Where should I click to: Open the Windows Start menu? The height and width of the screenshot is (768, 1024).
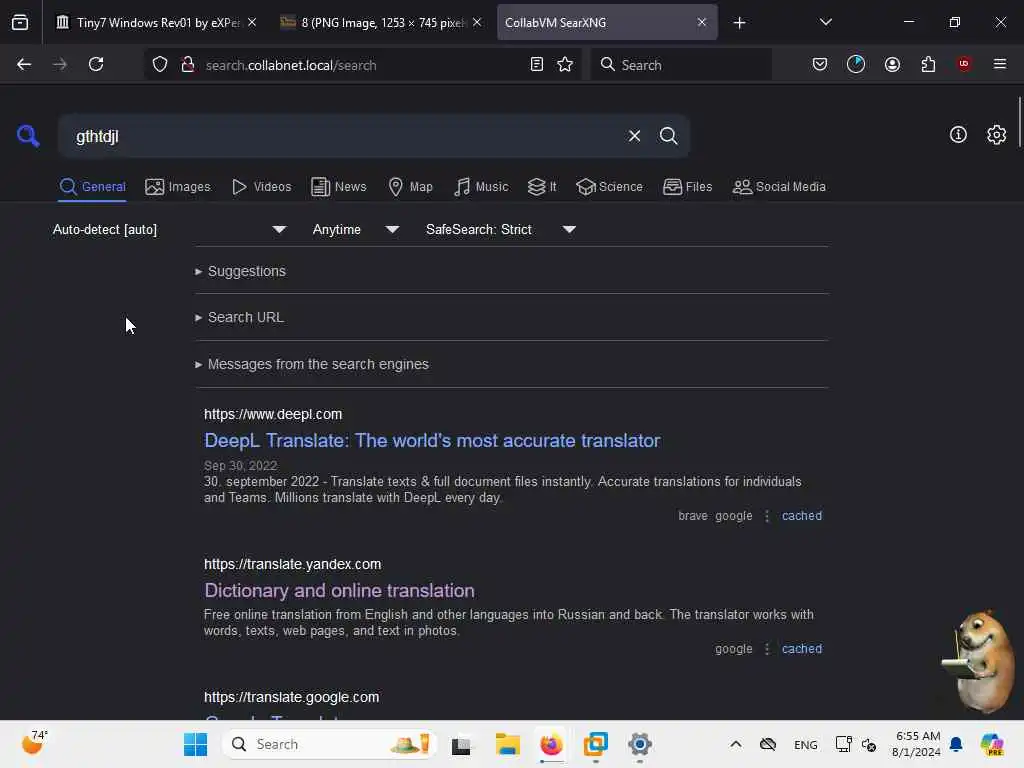coord(195,744)
